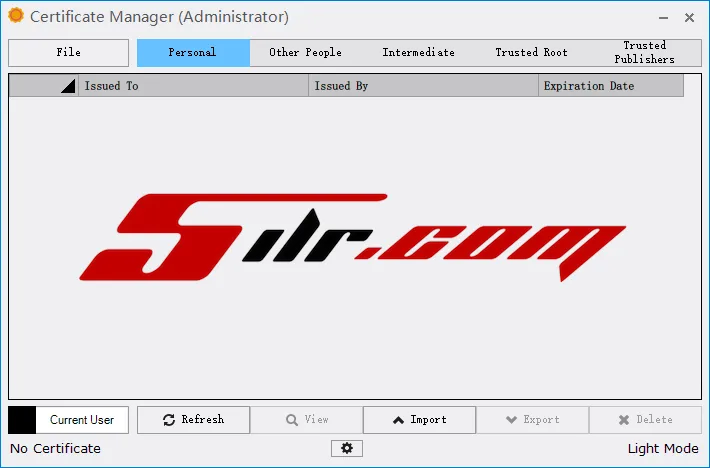
Task: Close the Certificate Manager window
Action: 689,18
